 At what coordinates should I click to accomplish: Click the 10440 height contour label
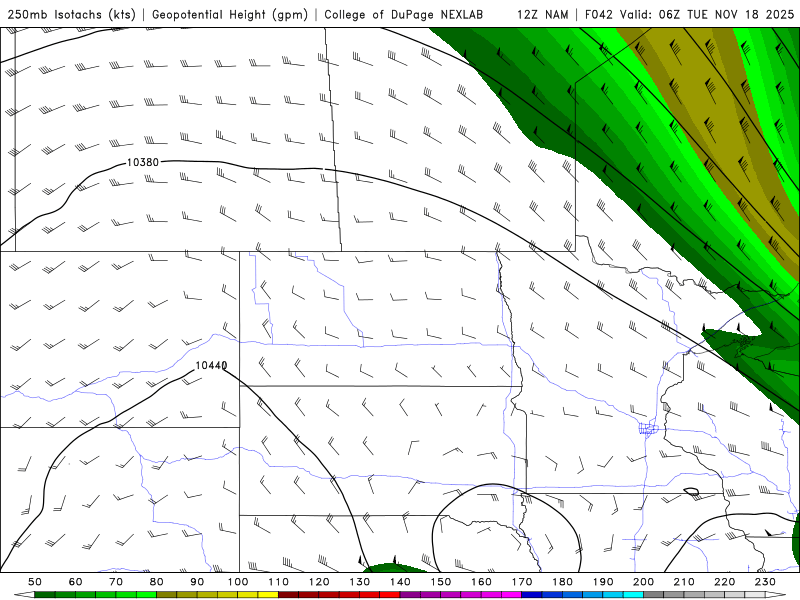pyautogui.click(x=211, y=365)
